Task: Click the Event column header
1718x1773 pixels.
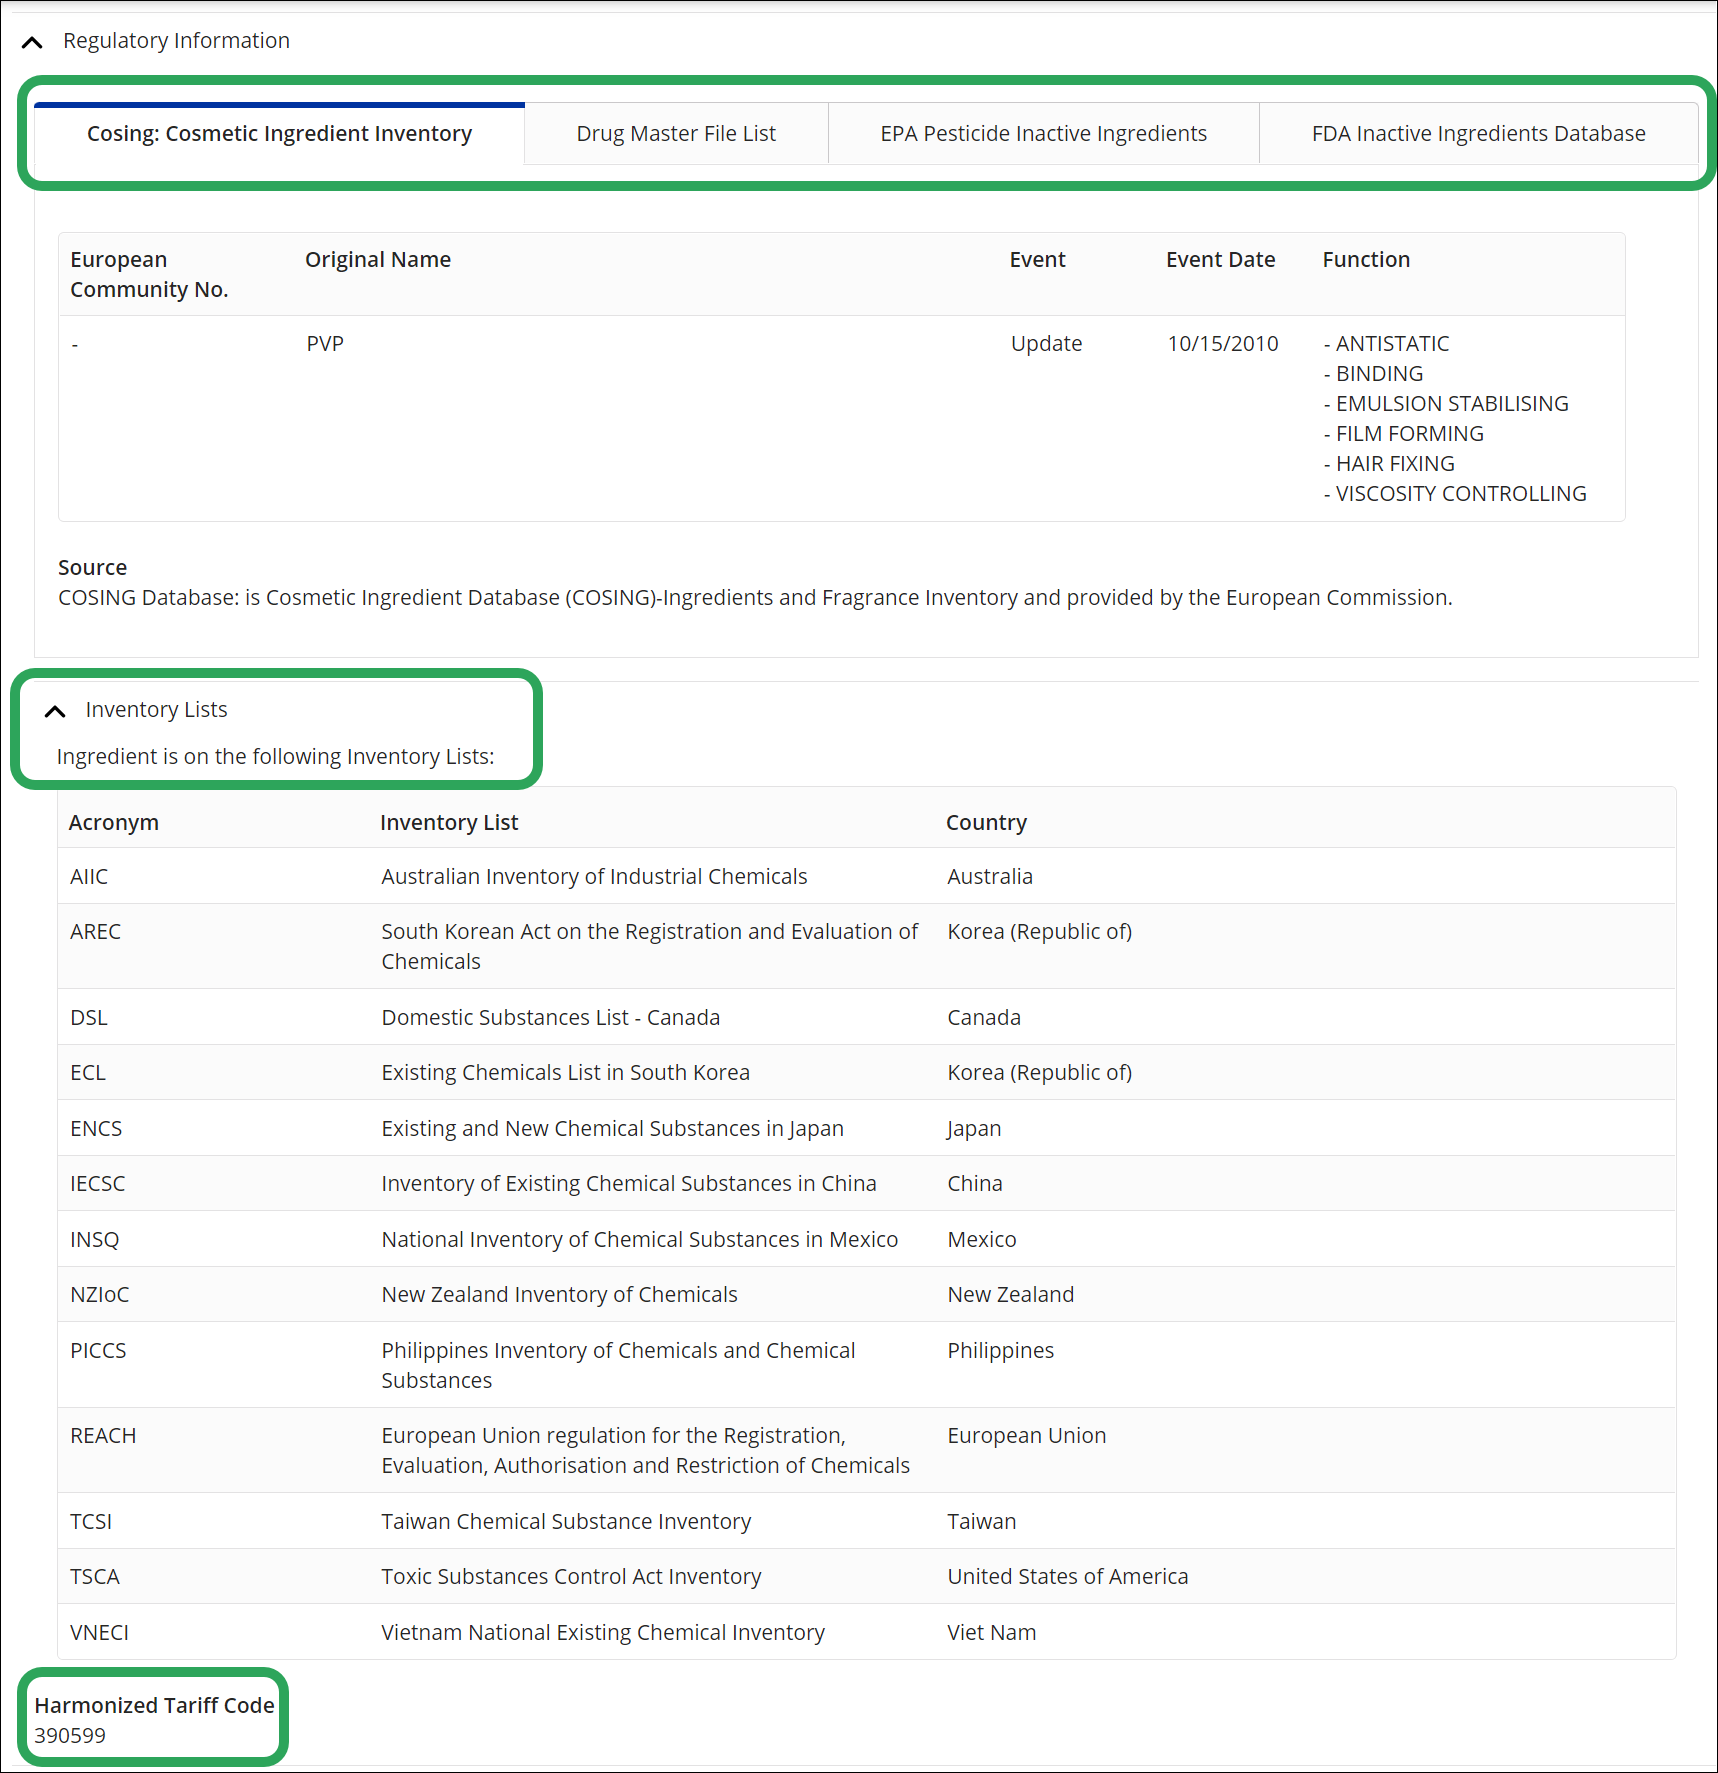Action: click(1037, 259)
